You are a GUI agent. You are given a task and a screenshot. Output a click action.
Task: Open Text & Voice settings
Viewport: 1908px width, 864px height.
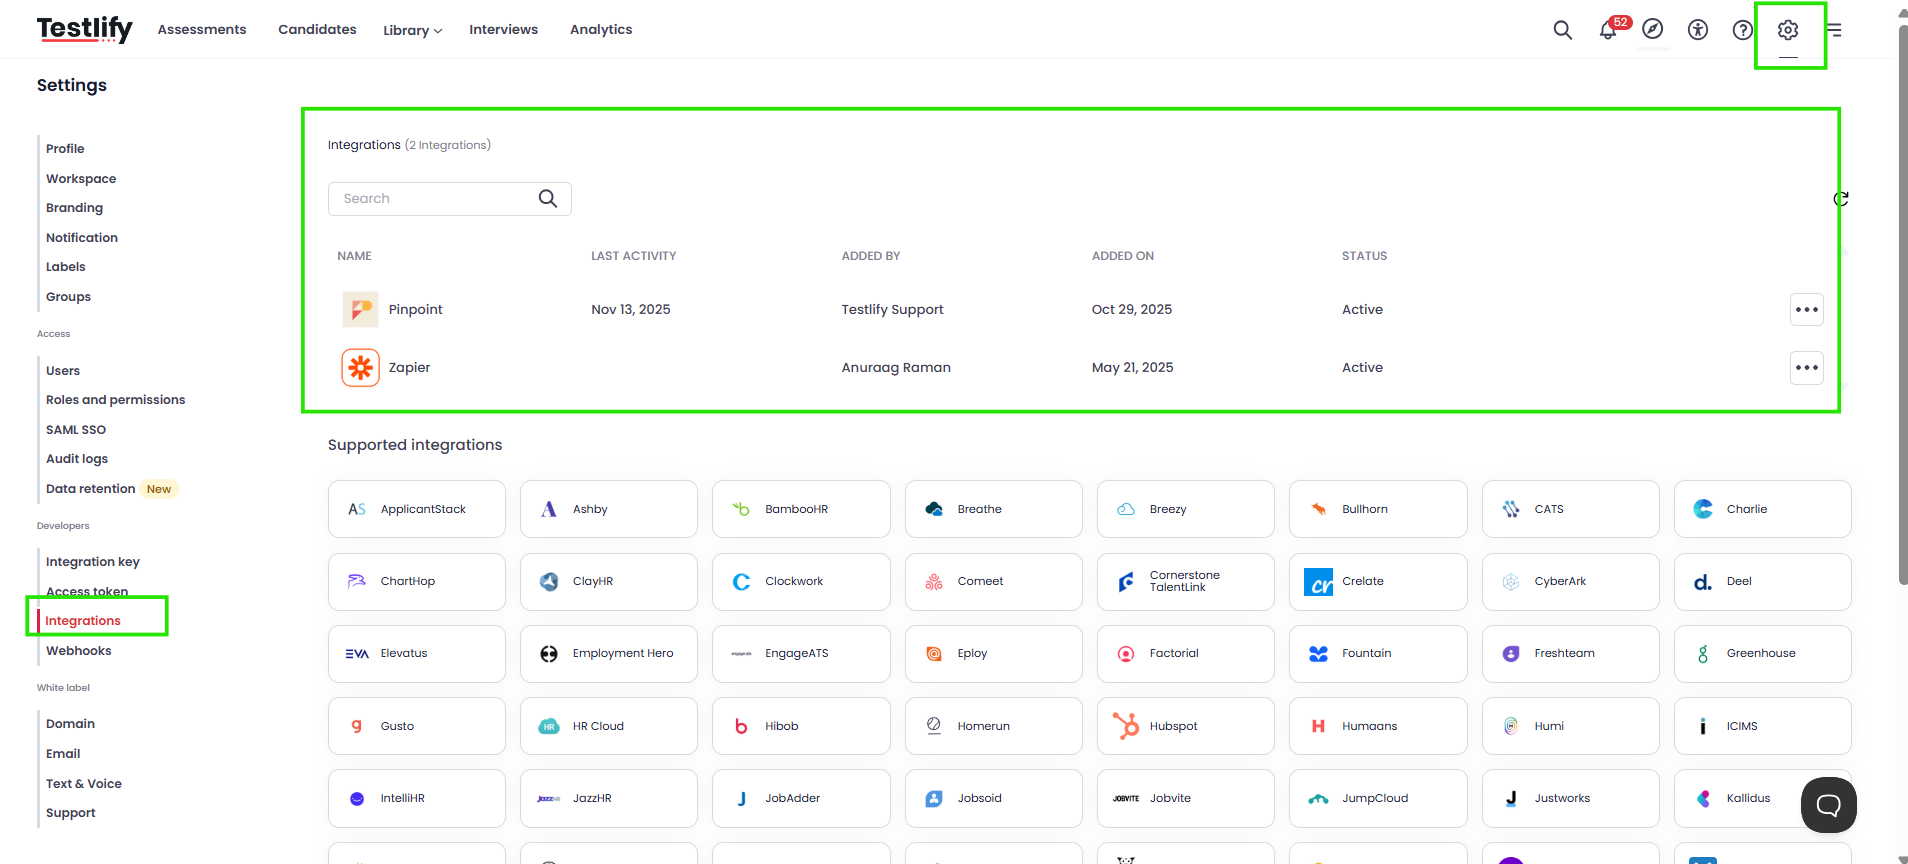[x=84, y=784]
